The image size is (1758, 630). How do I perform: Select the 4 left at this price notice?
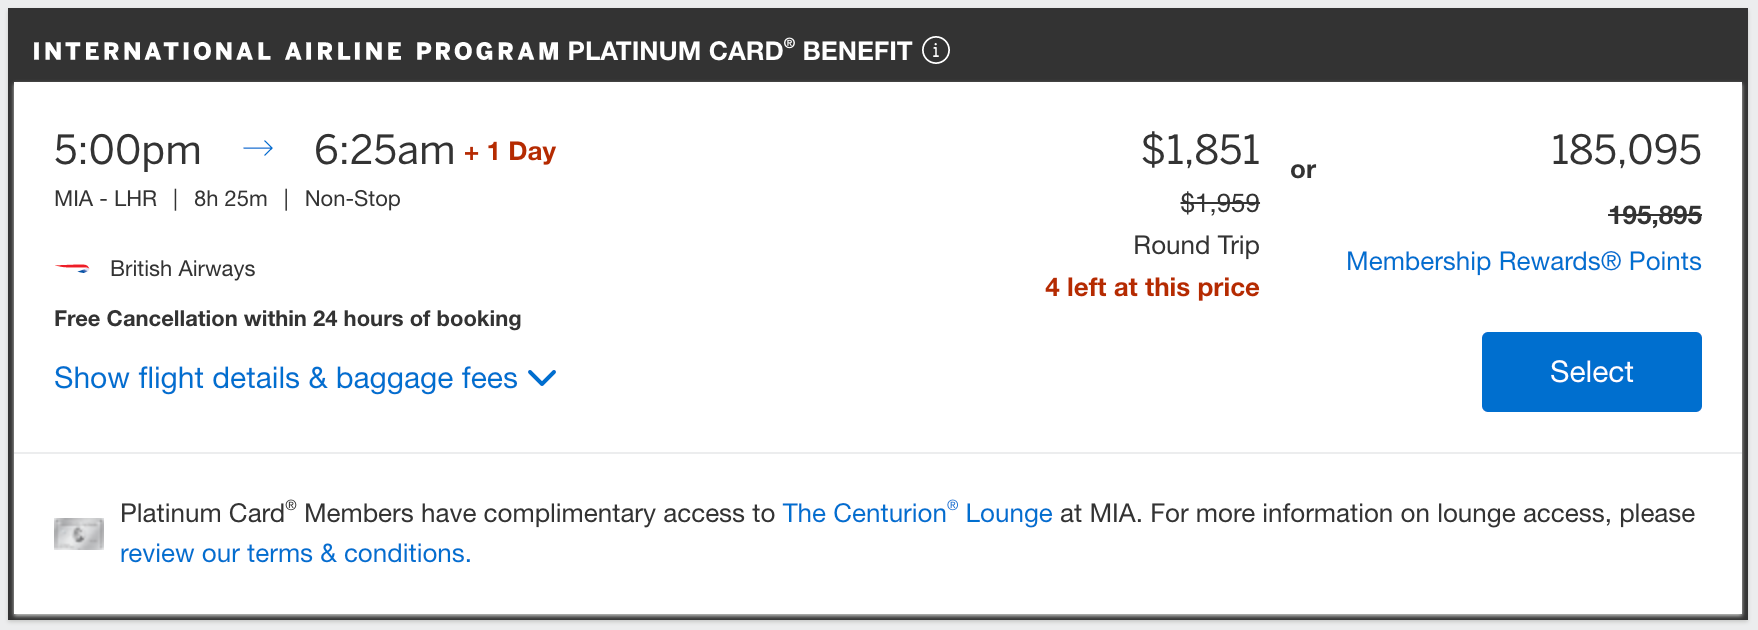1151,287
